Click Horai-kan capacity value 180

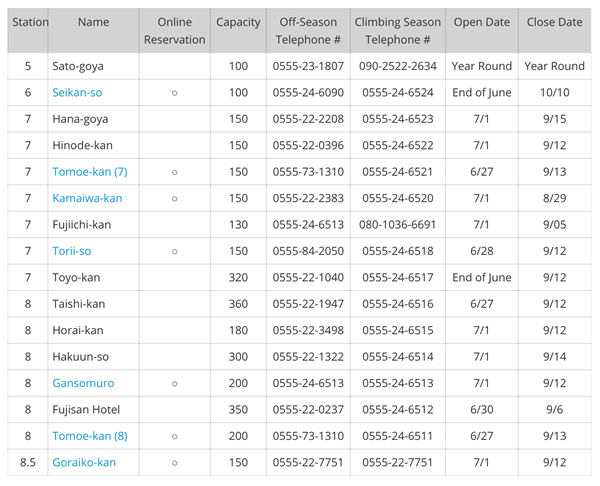pos(238,330)
